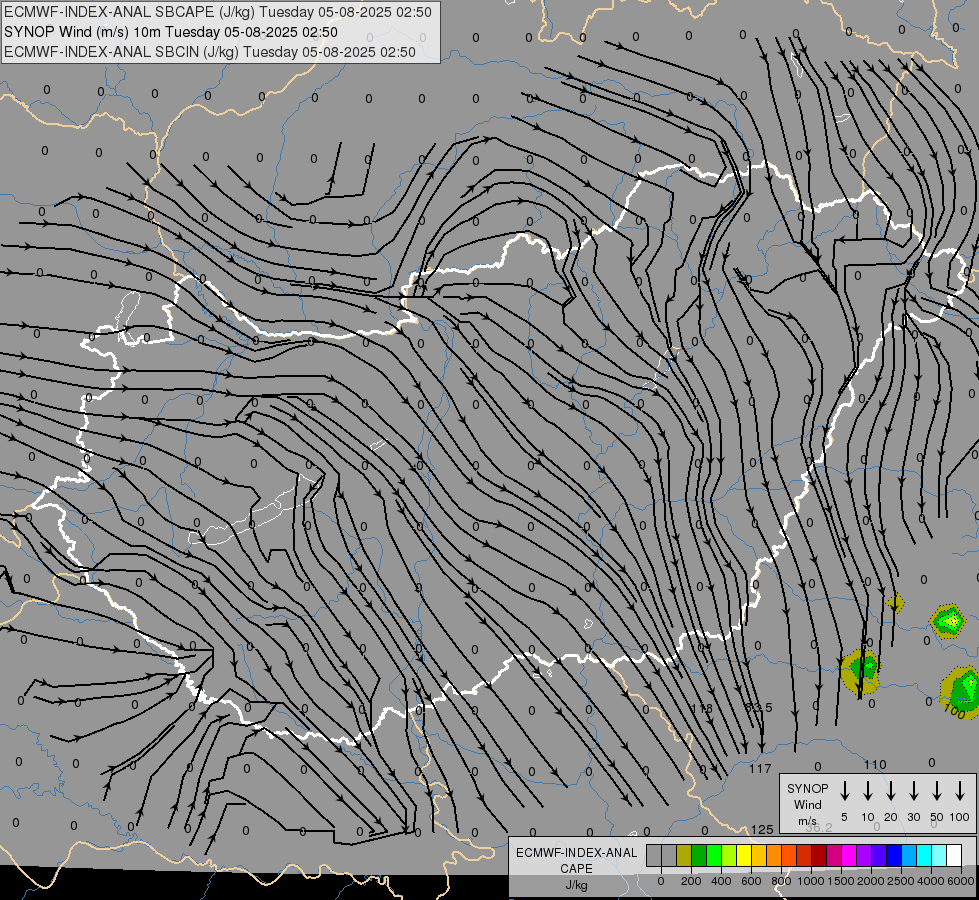
Task: Click the 50 m/s wind arrow in legend
Action: (x=937, y=791)
